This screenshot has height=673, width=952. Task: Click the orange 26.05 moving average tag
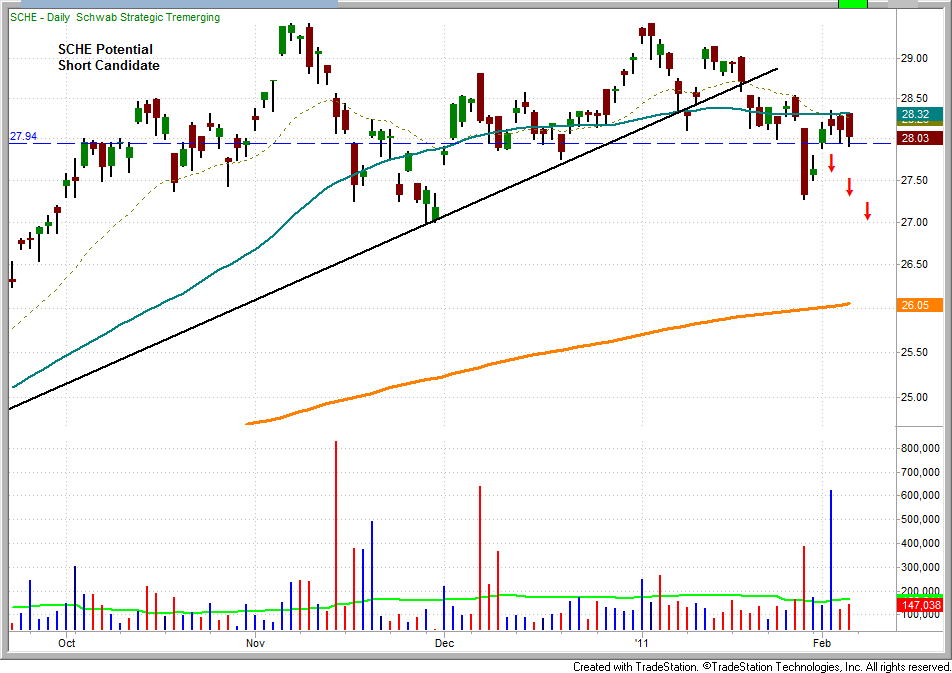[x=919, y=305]
